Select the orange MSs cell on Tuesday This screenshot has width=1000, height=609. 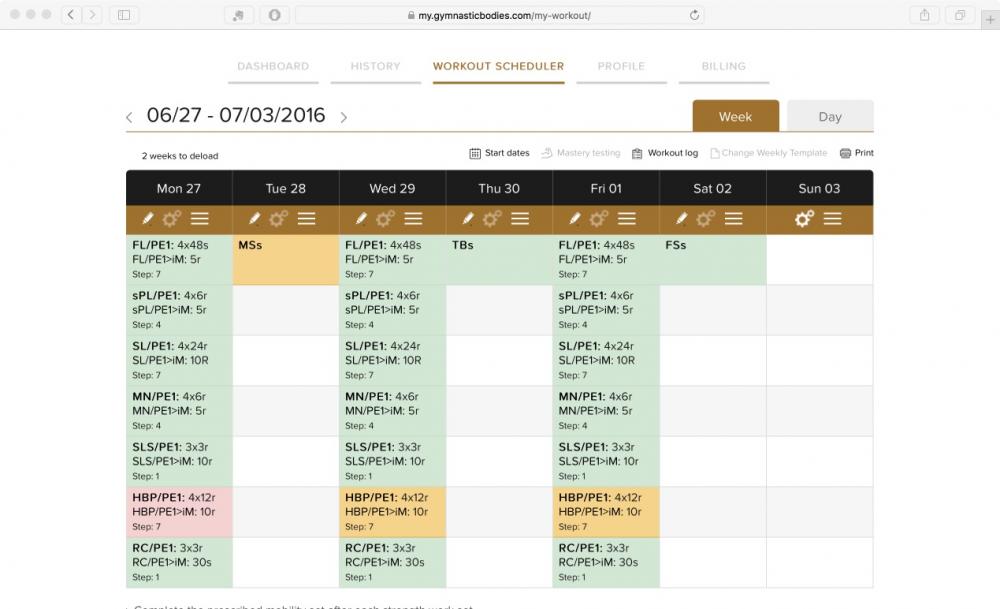pyautogui.click(x=286, y=260)
